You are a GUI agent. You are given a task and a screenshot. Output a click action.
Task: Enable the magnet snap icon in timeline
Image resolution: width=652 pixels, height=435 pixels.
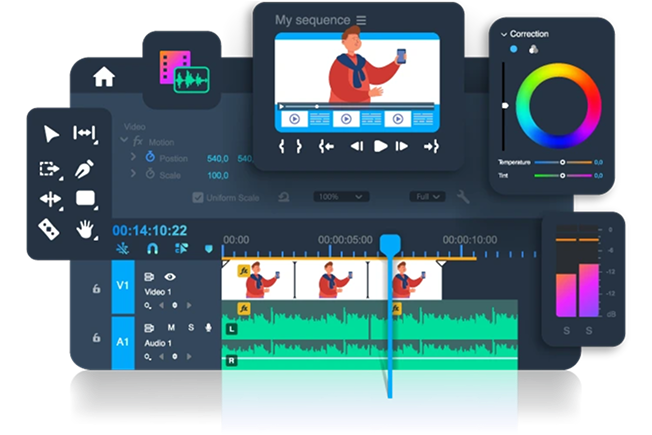point(152,248)
